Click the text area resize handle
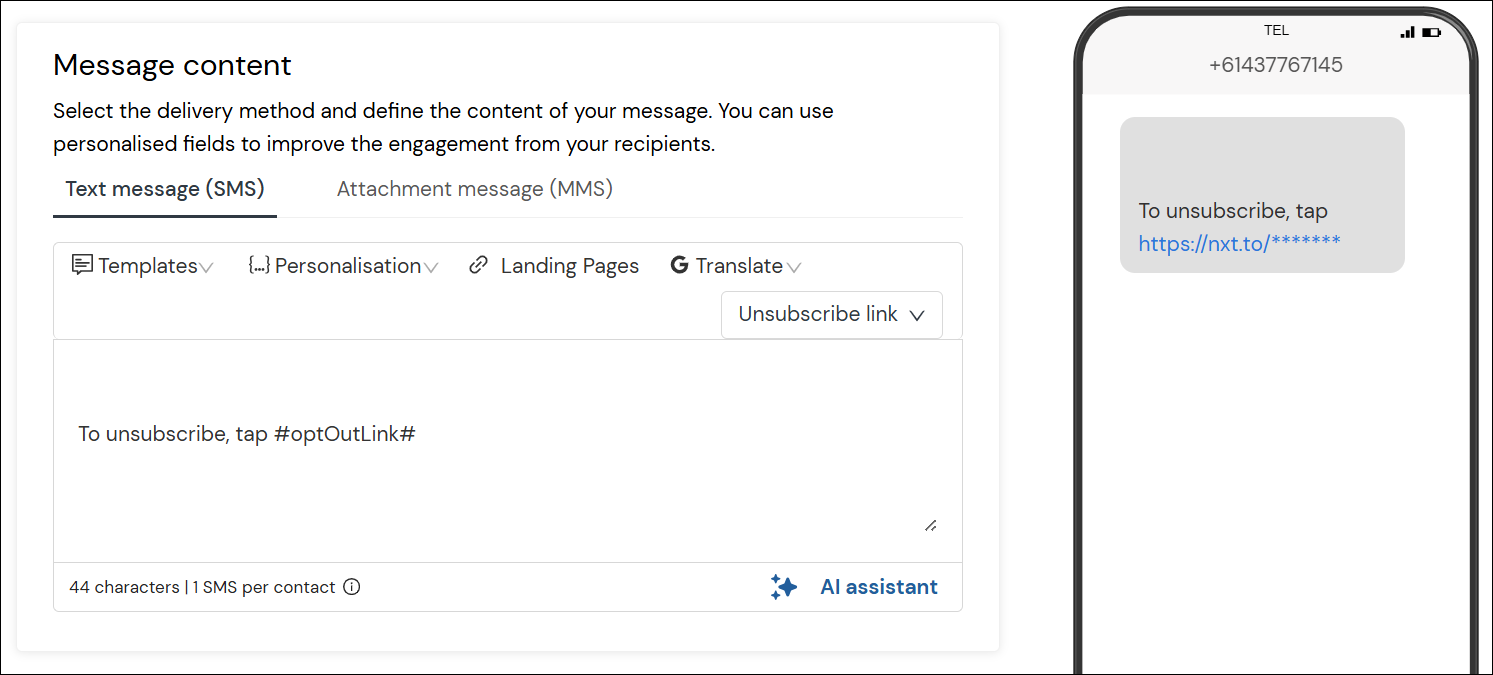The width and height of the screenshot is (1493, 675). click(x=931, y=525)
